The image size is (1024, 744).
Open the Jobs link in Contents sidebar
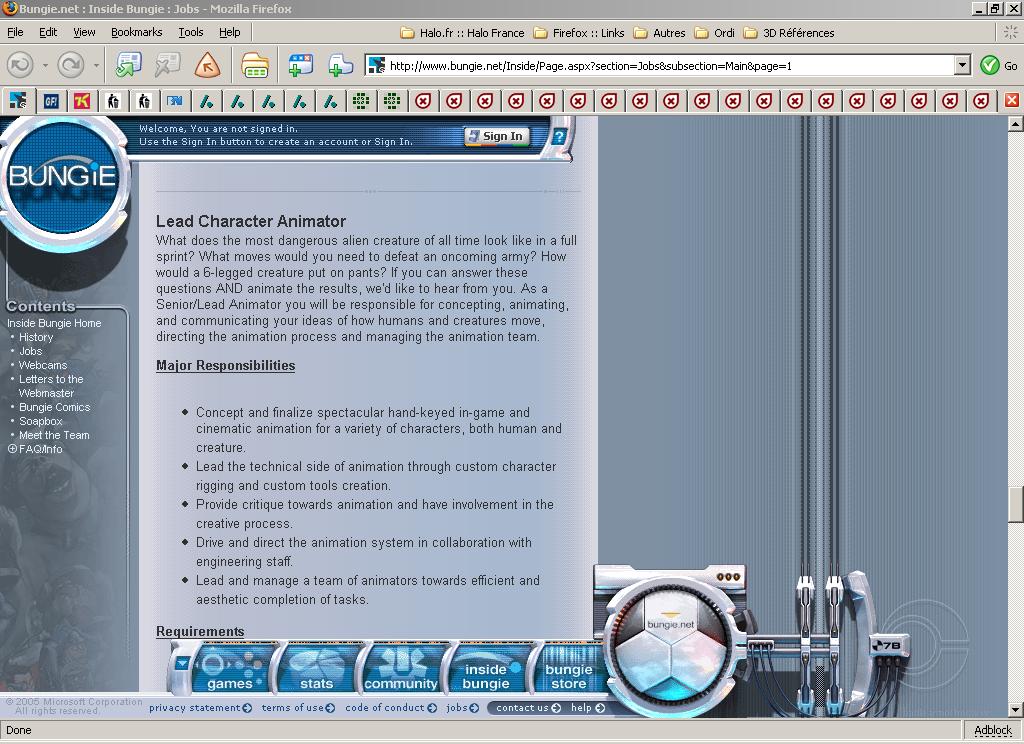[31, 351]
